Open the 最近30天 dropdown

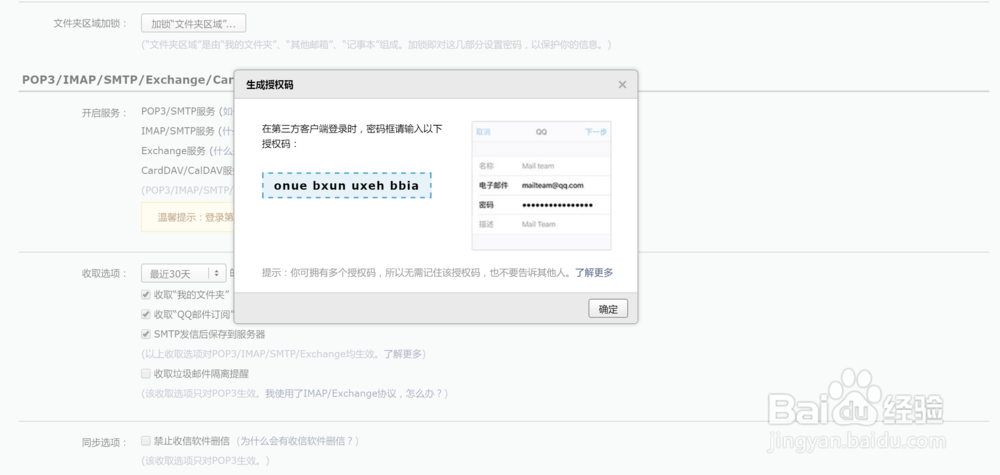(184, 274)
